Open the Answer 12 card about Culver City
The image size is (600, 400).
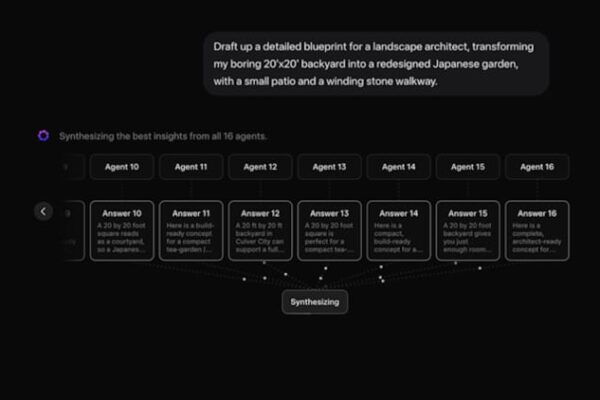[x=260, y=231]
